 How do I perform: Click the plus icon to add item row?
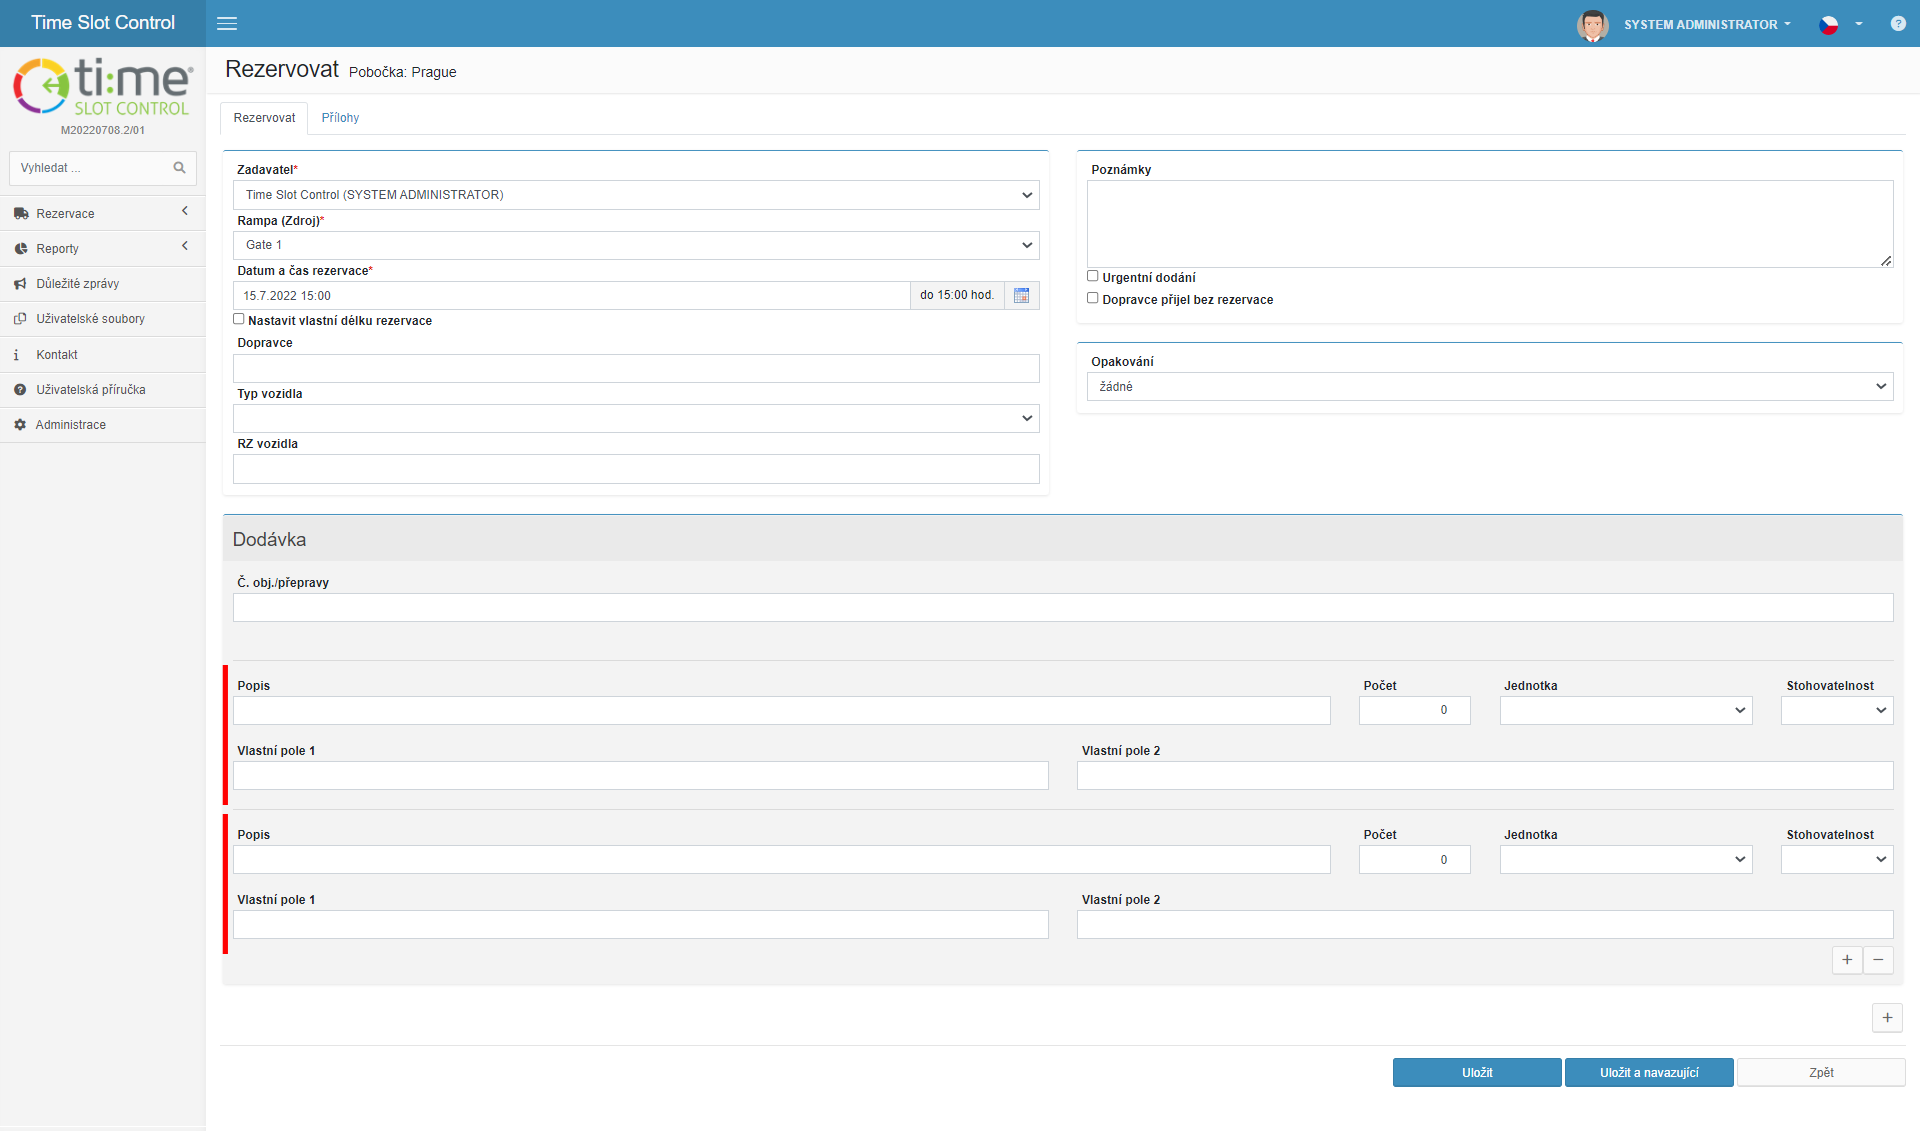click(x=1847, y=960)
